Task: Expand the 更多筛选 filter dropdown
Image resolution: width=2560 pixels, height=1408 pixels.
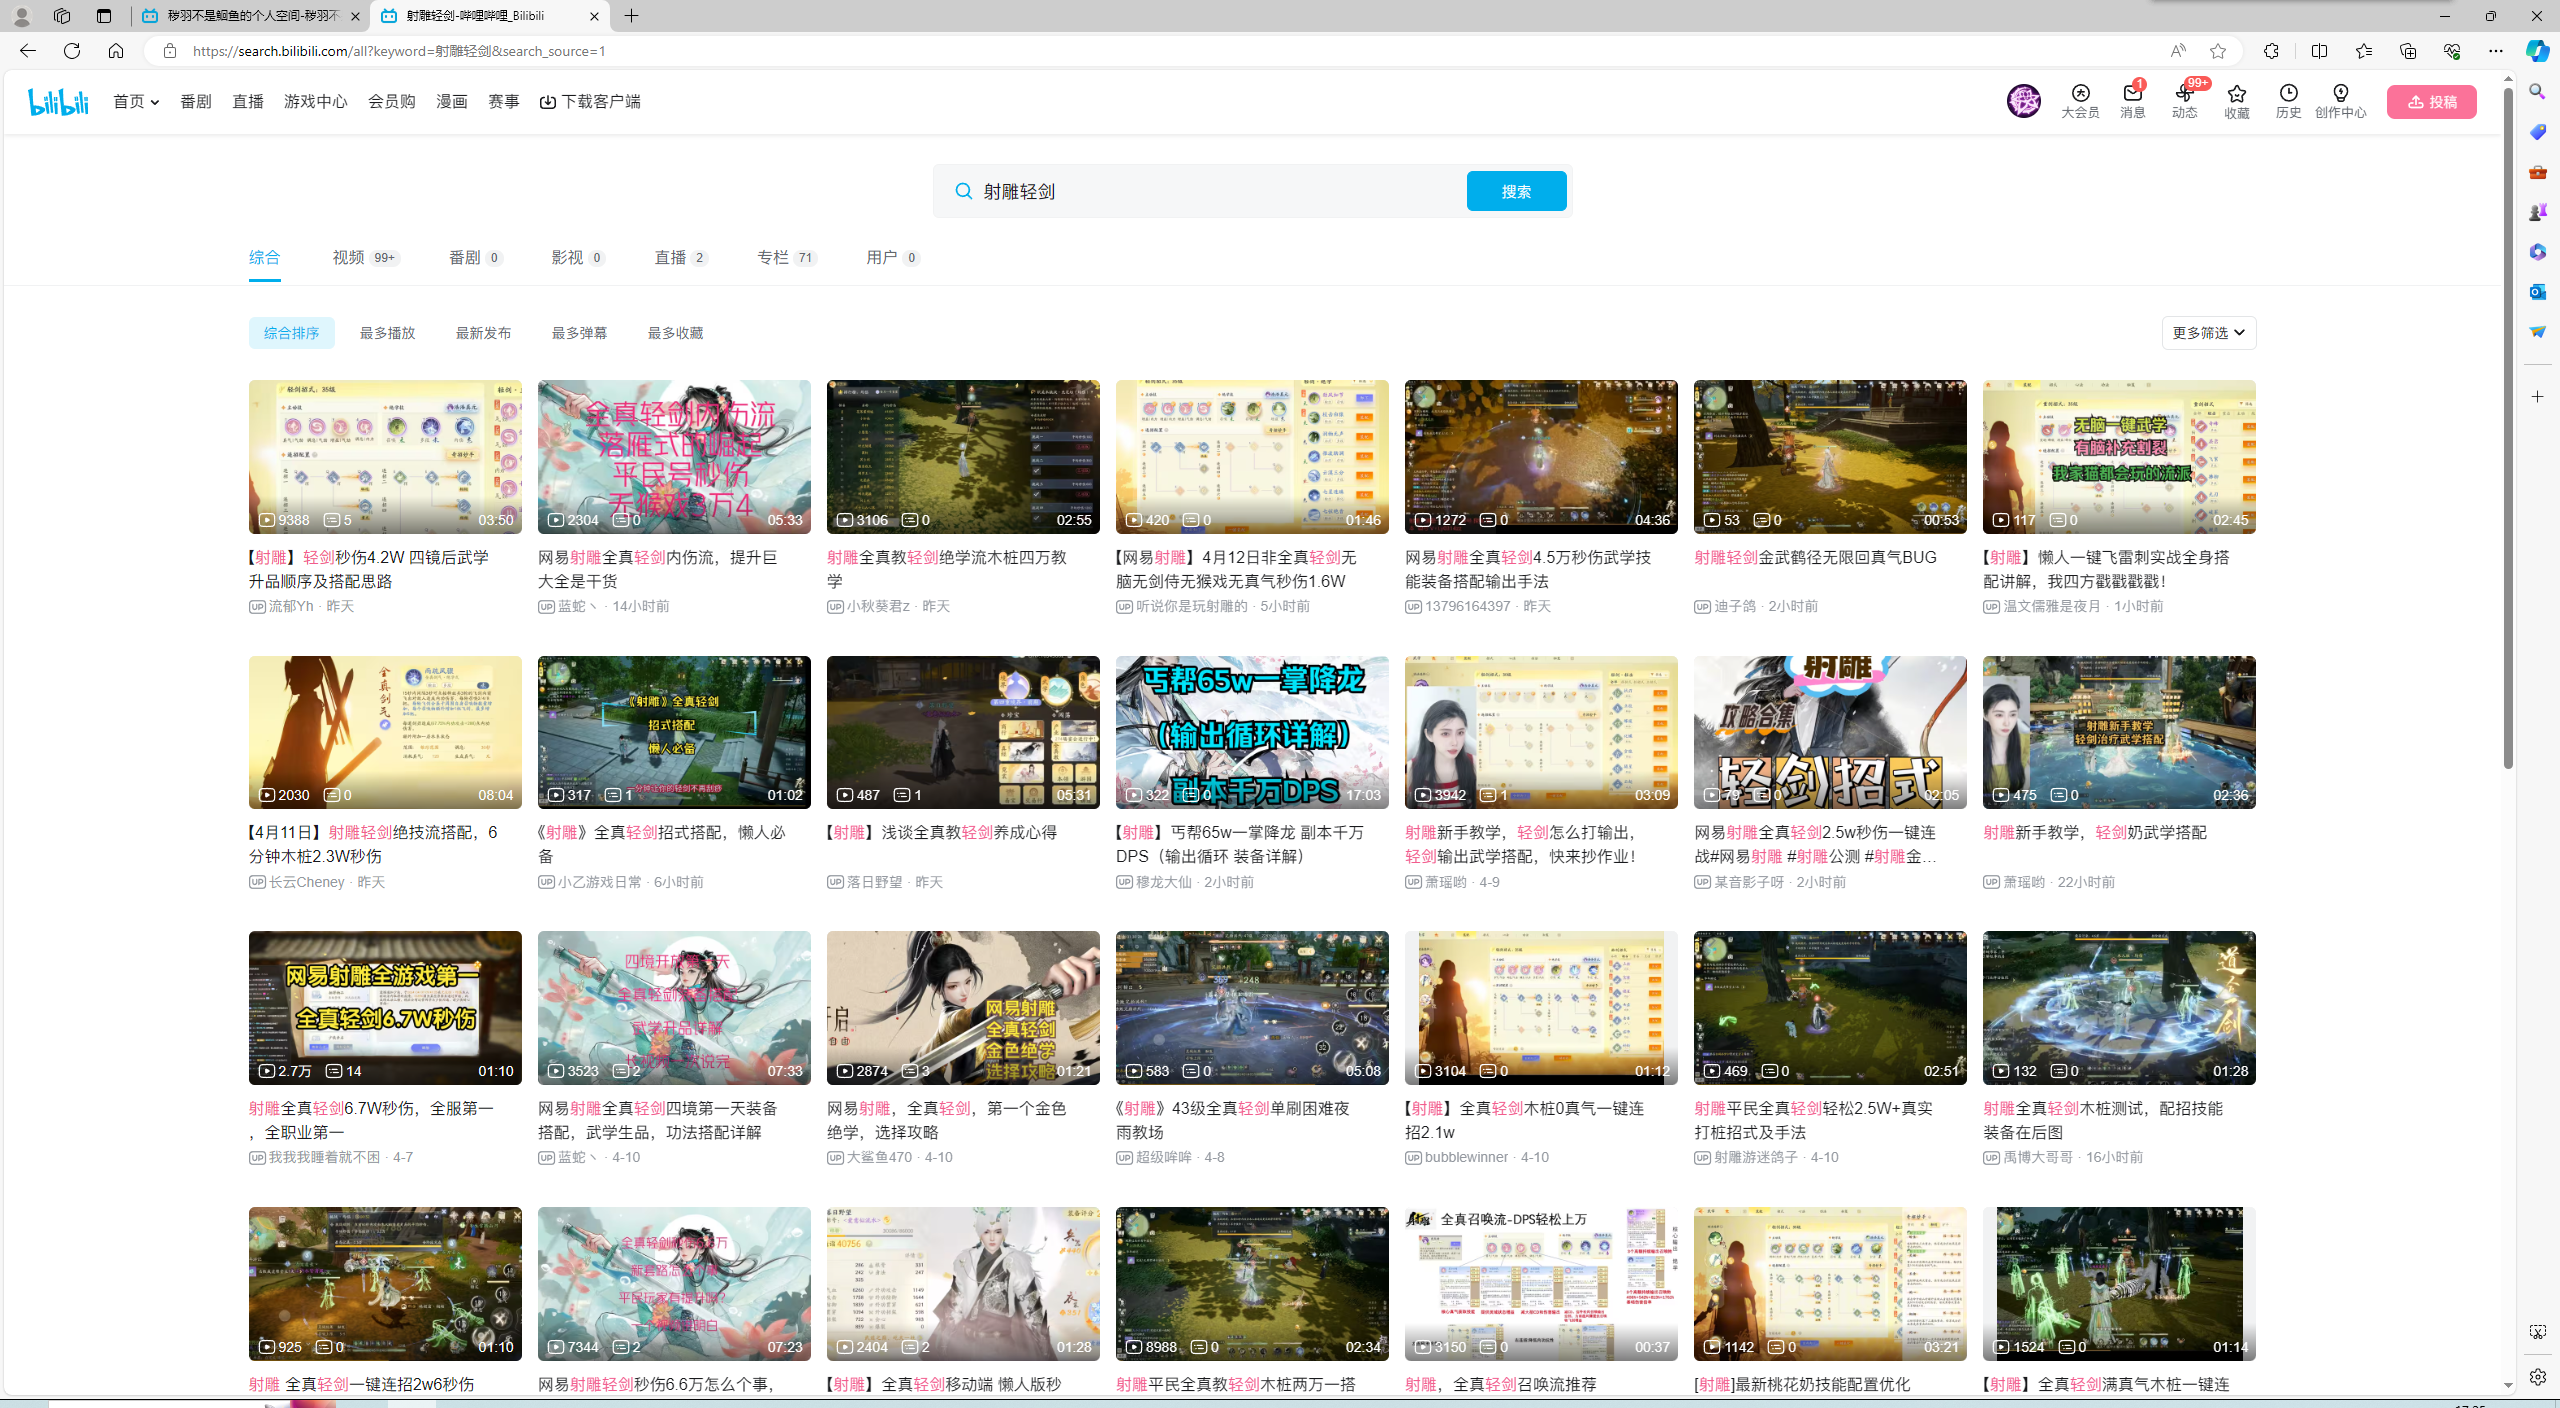Action: coord(2208,333)
